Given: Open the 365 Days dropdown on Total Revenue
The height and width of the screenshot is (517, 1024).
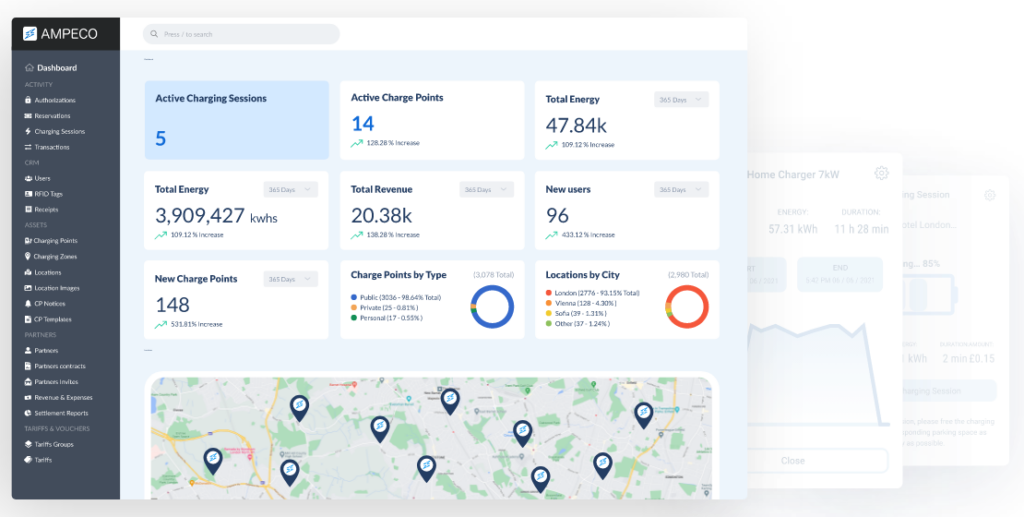Looking at the screenshot, I should (x=487, y=190).
